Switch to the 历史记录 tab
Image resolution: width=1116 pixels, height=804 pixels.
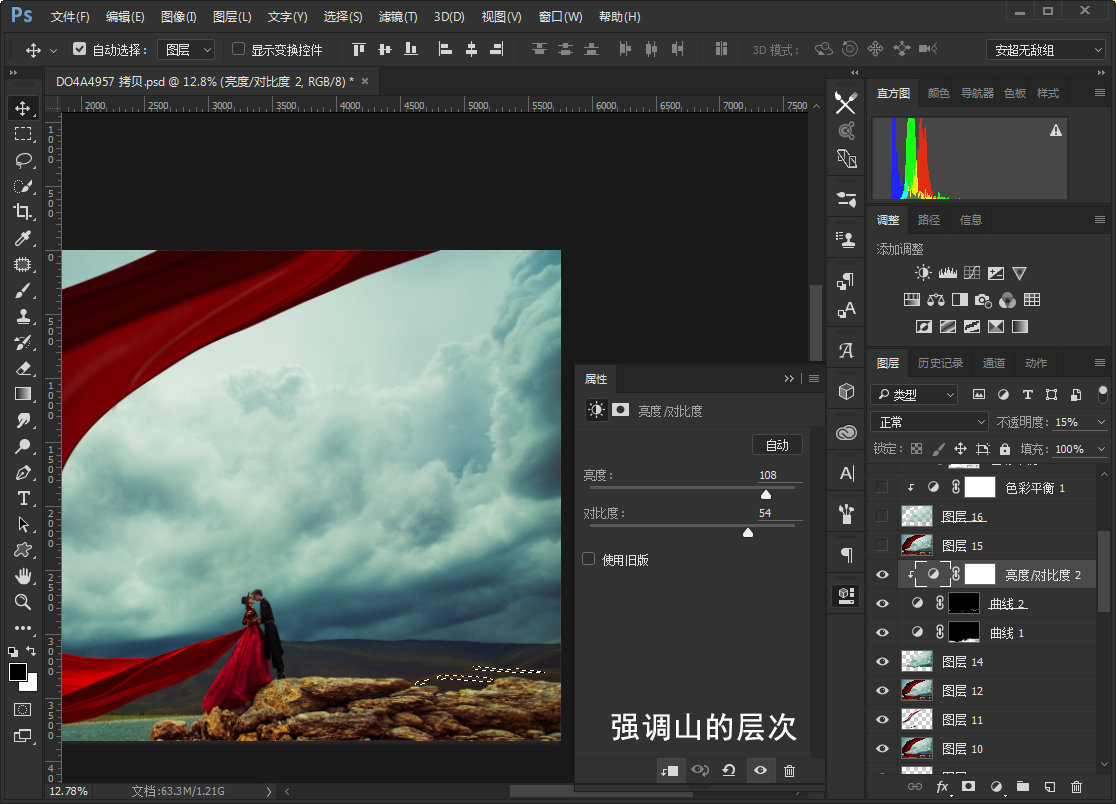[x=940, y=363]
